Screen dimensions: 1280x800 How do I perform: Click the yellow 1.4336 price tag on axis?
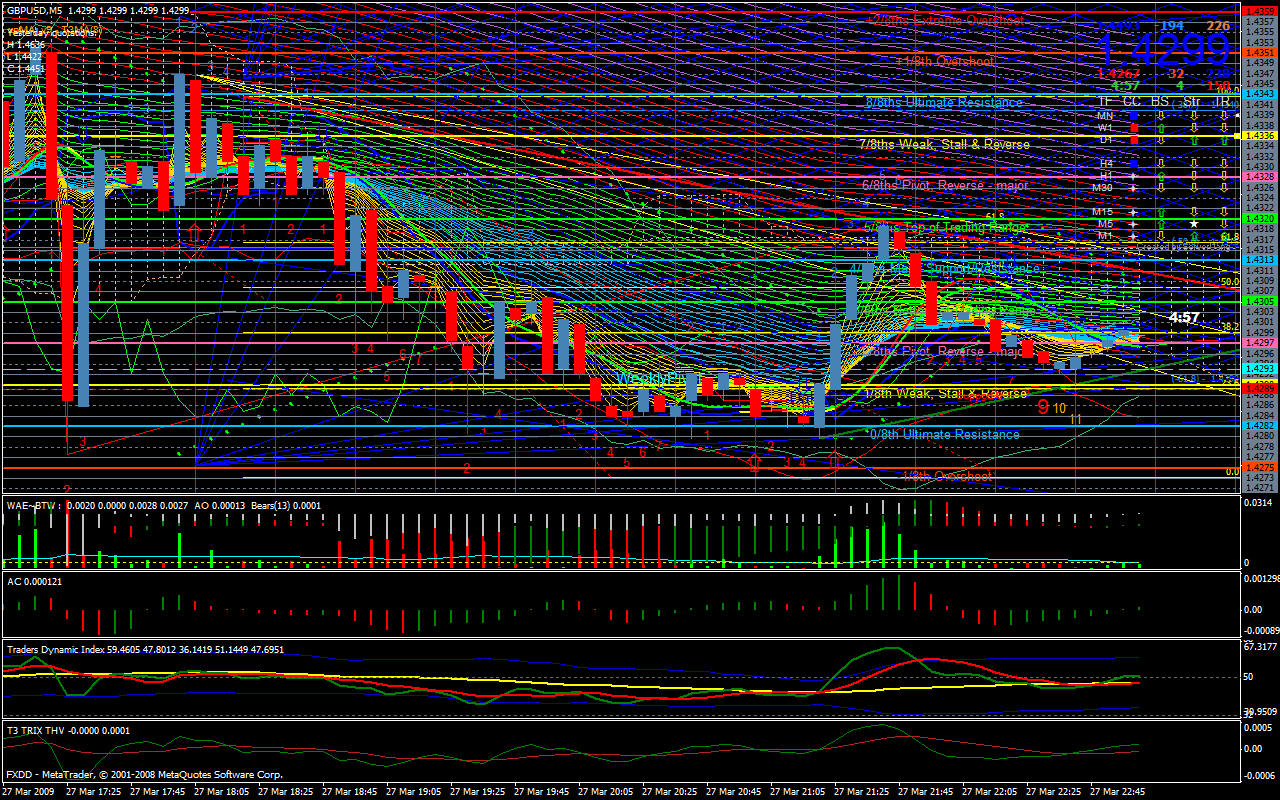click(x=1257, y=135)
